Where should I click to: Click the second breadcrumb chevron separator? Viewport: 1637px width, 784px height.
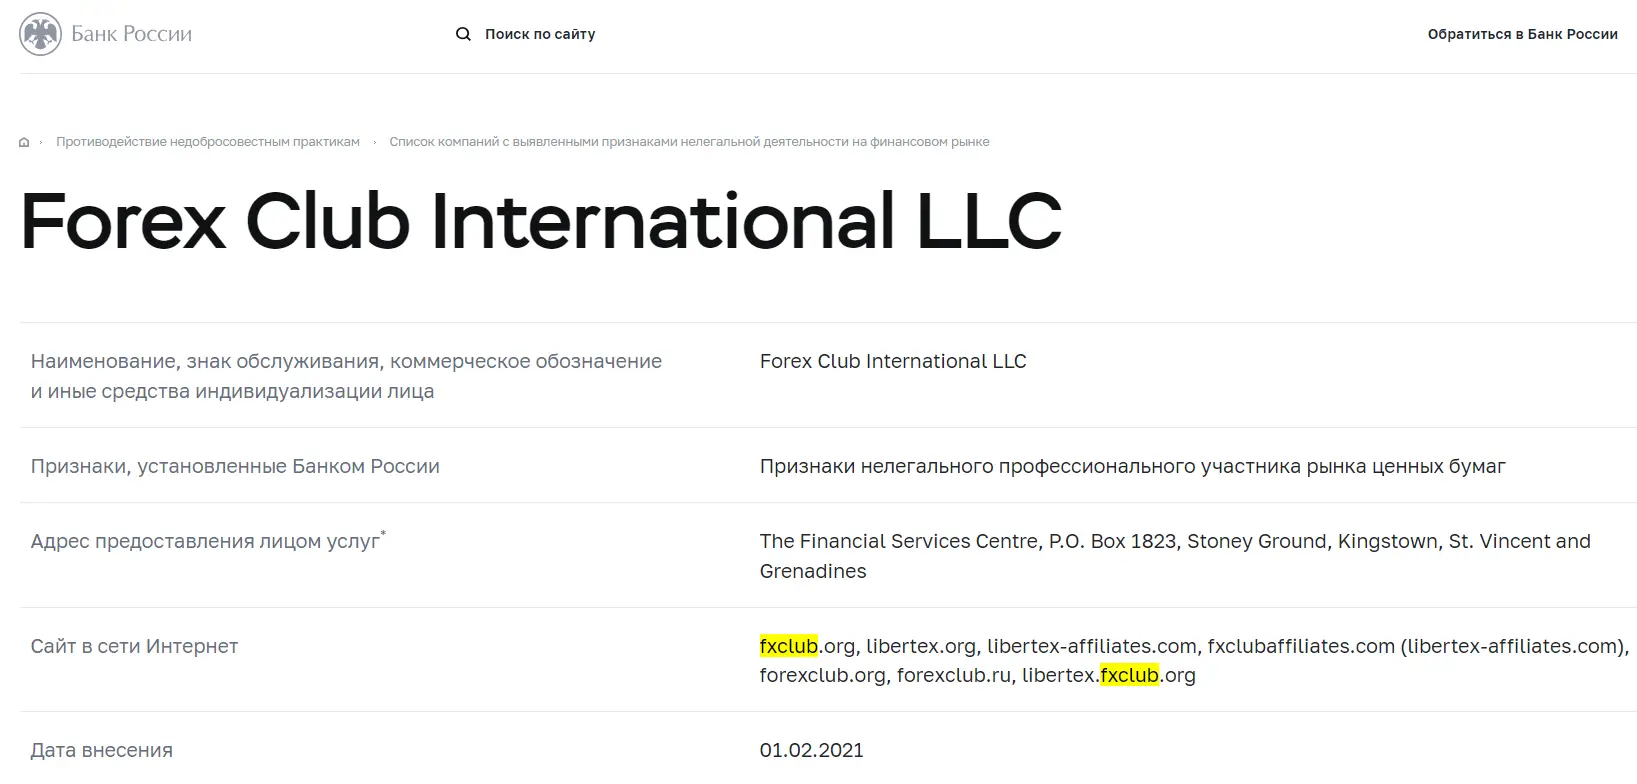(x=374, y=141)
